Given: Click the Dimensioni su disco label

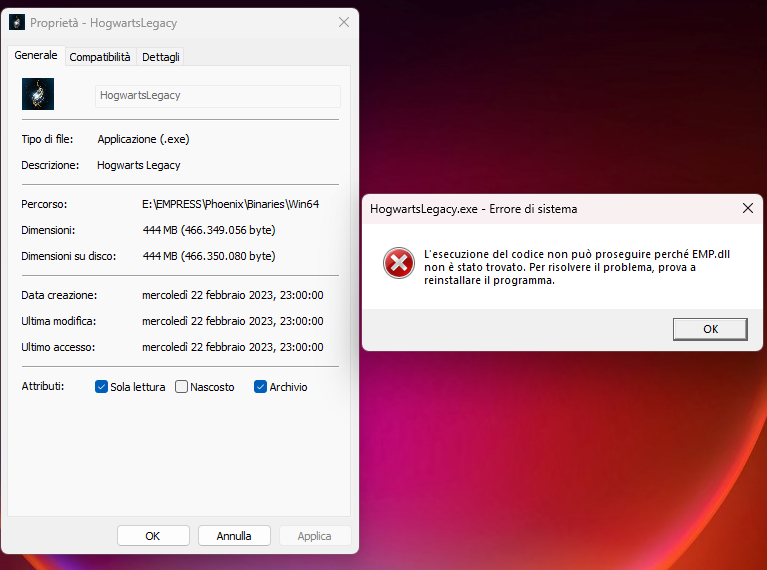Looking at the screenshot, I should coord(68,256).
